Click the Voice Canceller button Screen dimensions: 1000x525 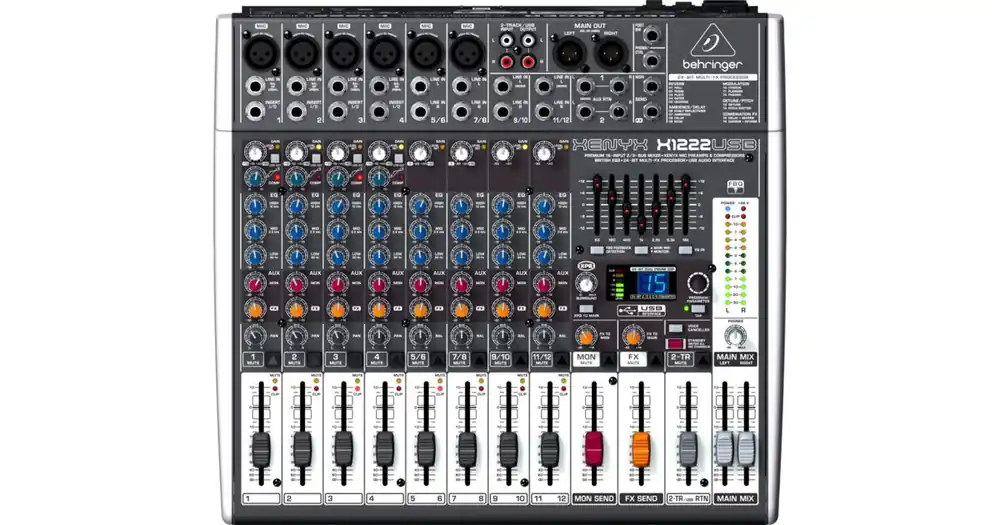[x=675, y=328]
